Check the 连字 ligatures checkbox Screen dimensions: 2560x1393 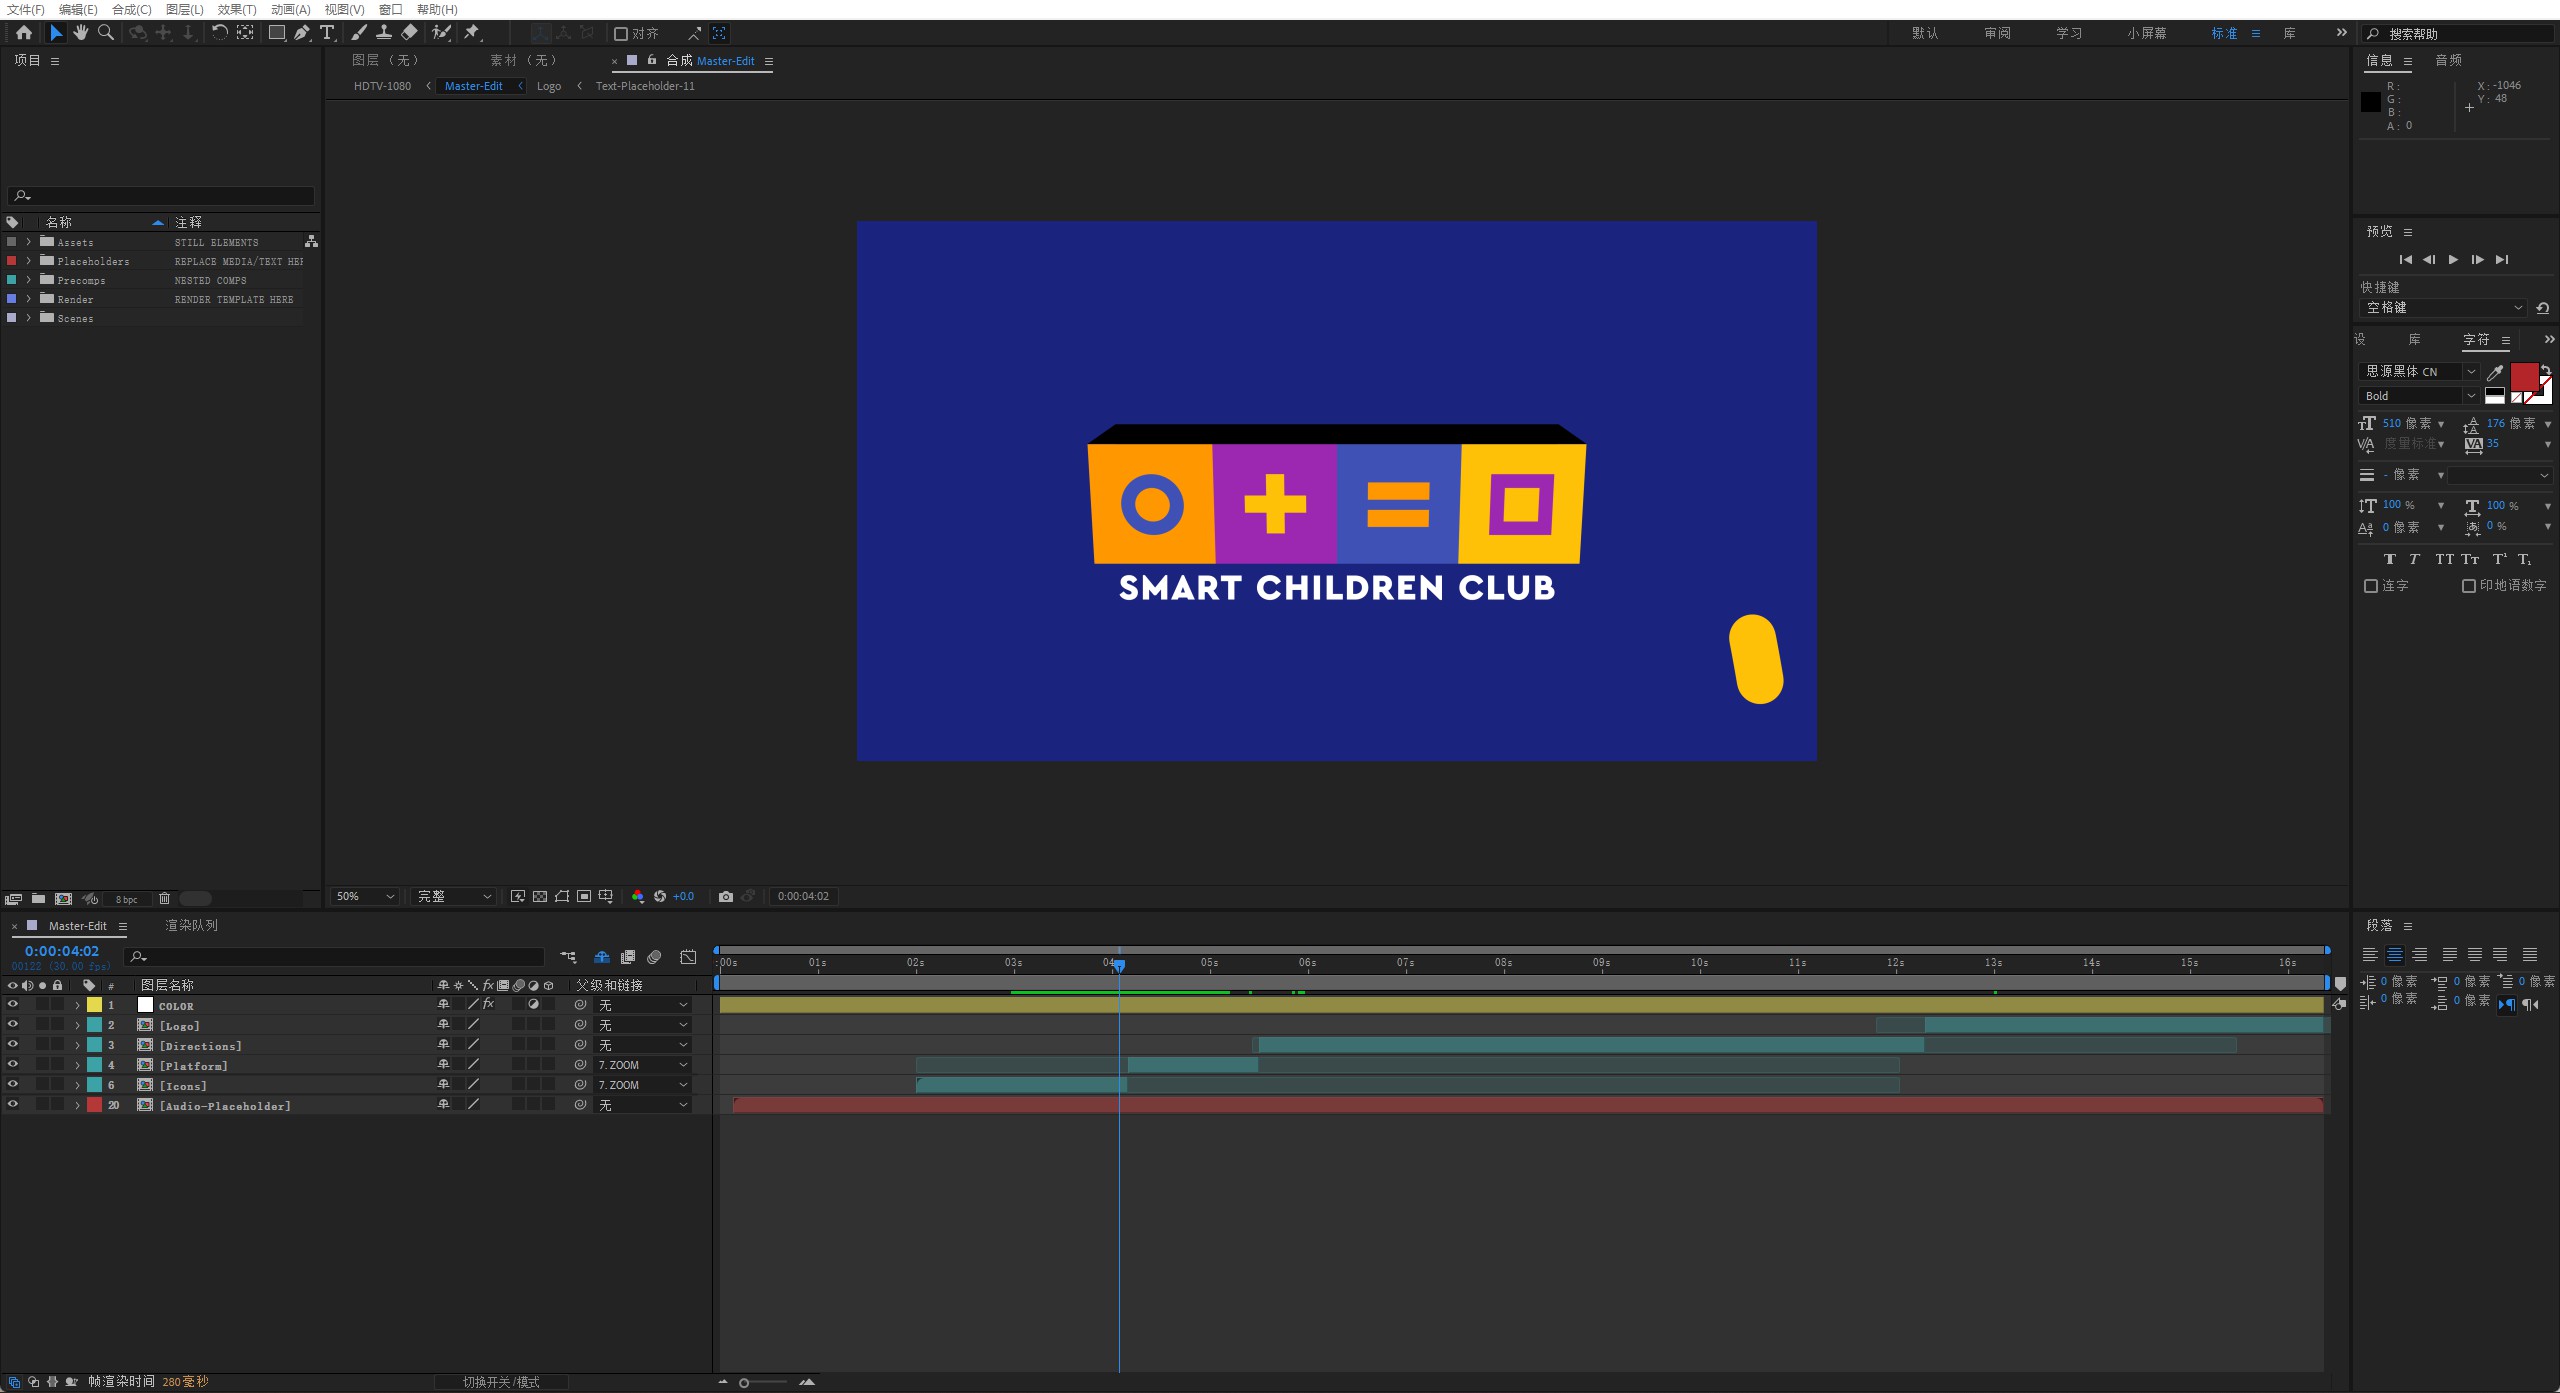pyautogui.click(x=2370, y=586)
